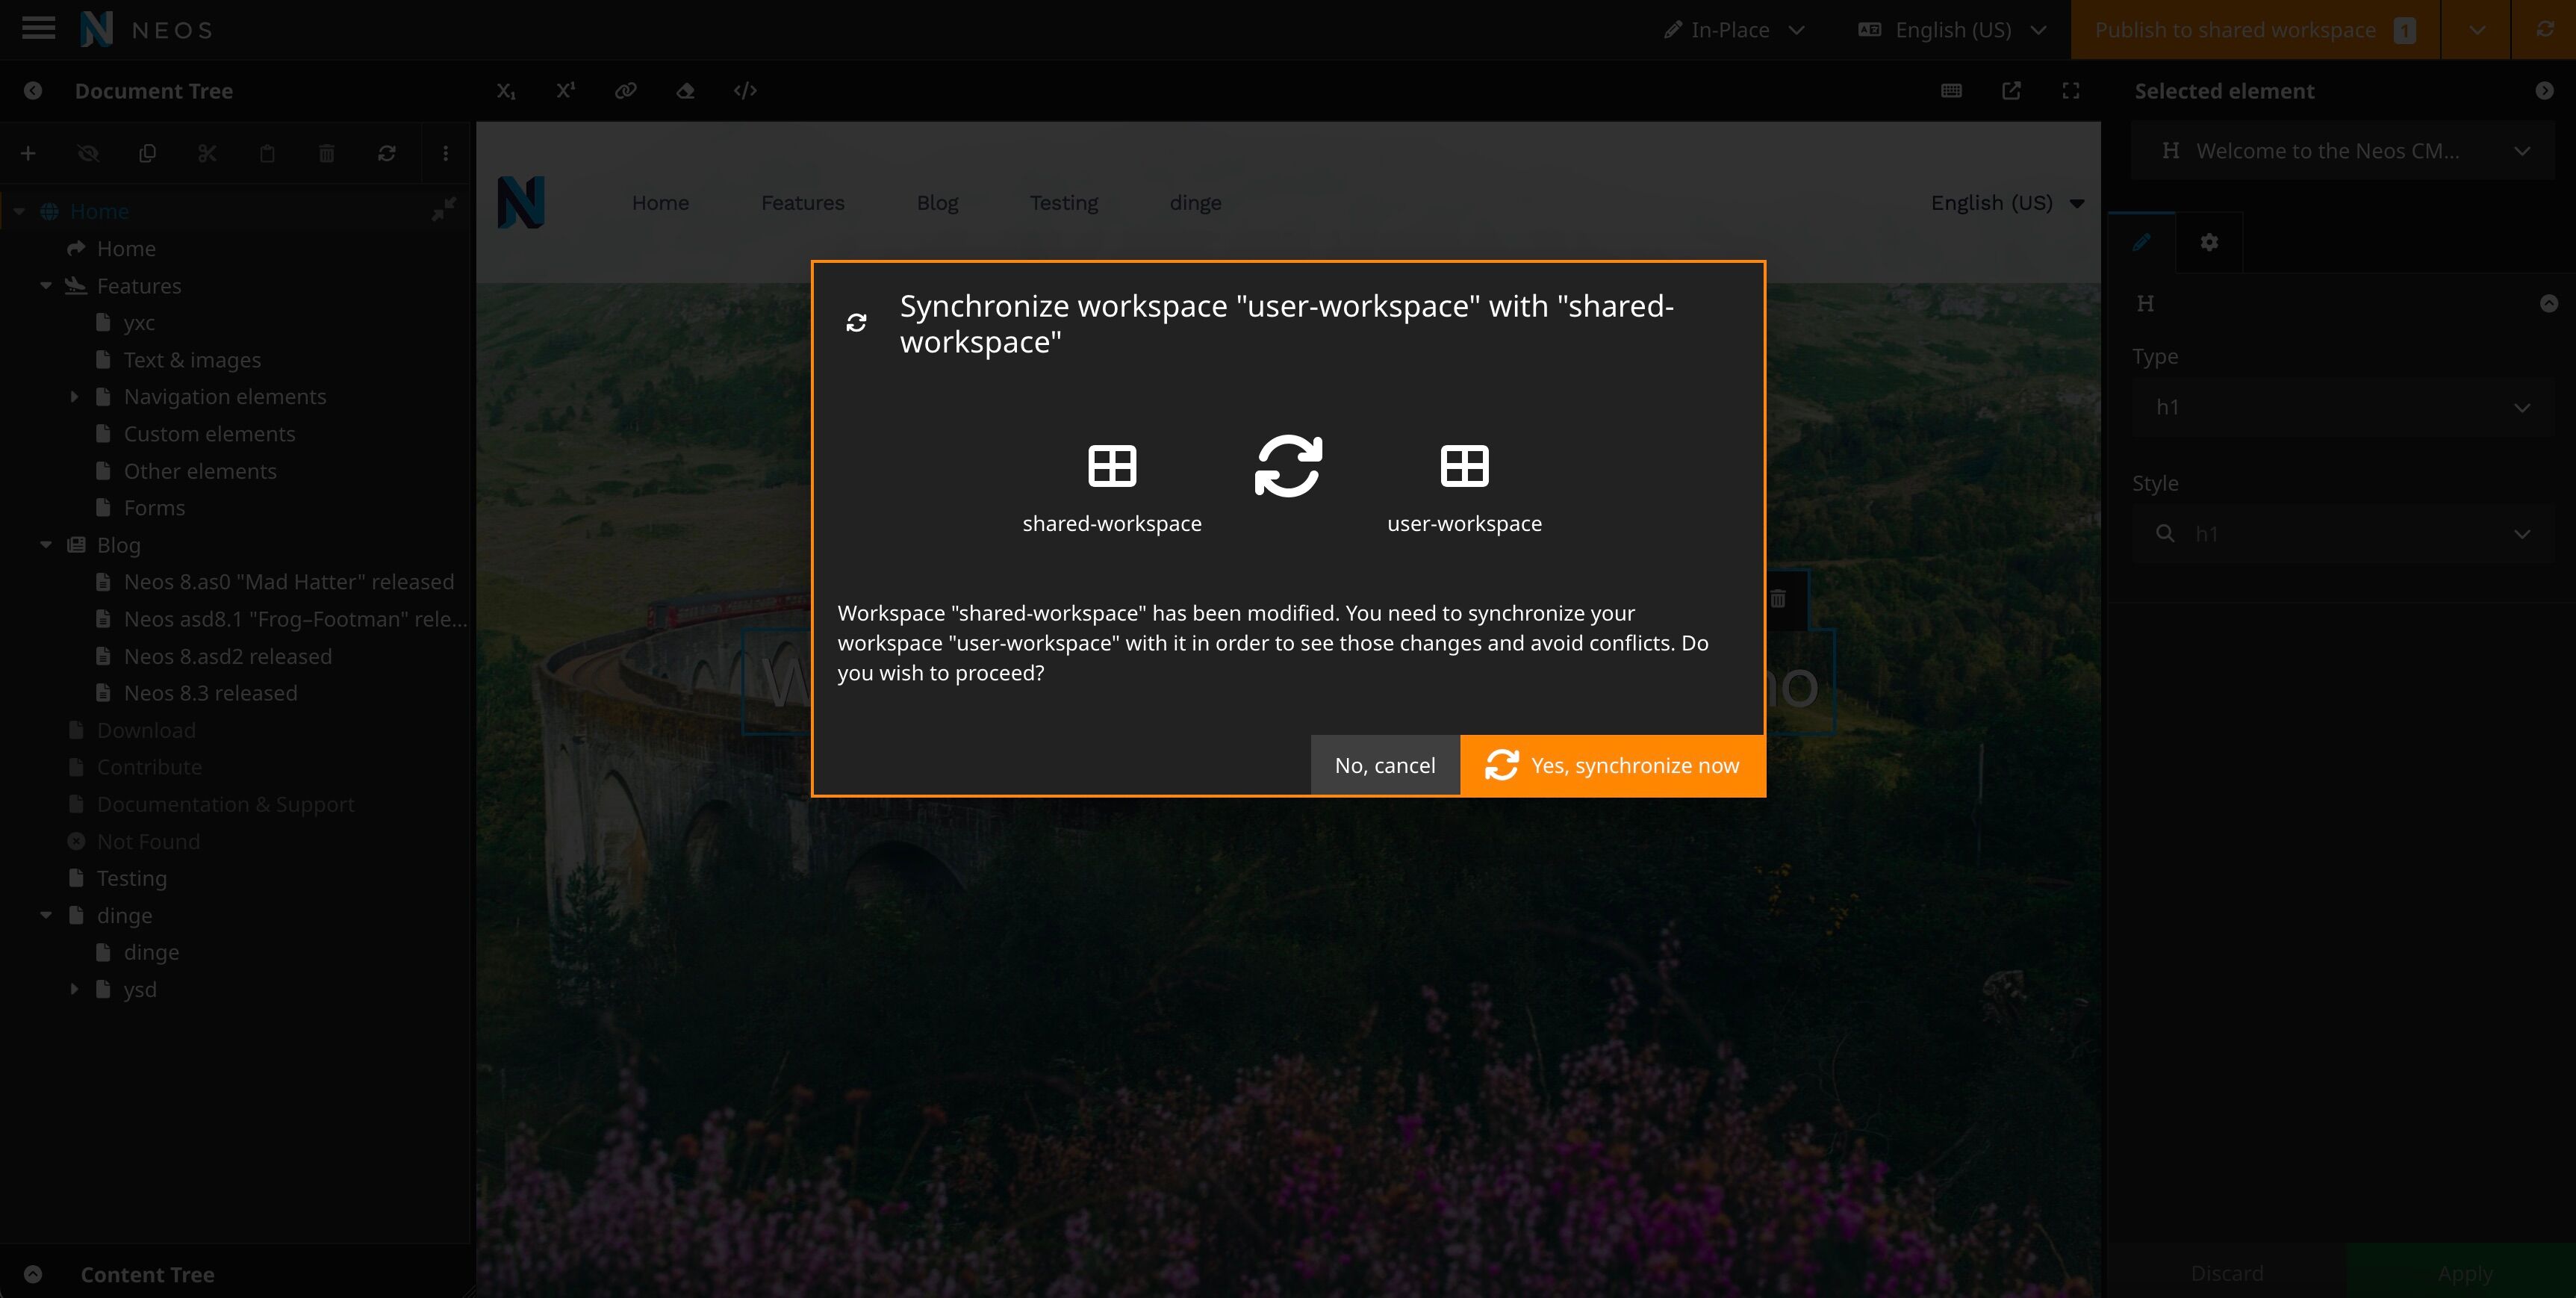Paste node from clipboard icon
Viewport: 2576px width, 1298px height.
[x=267, y=153]
